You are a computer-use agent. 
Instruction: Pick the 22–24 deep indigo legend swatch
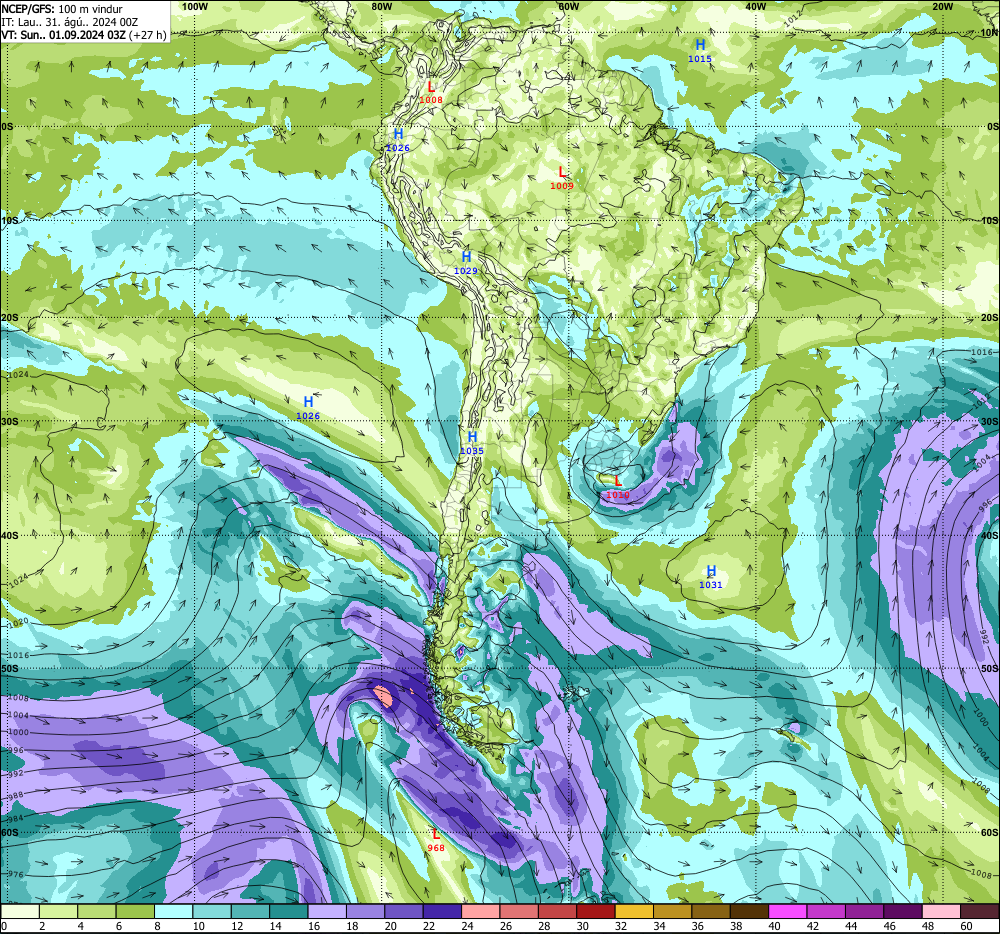tap(443, 911)
